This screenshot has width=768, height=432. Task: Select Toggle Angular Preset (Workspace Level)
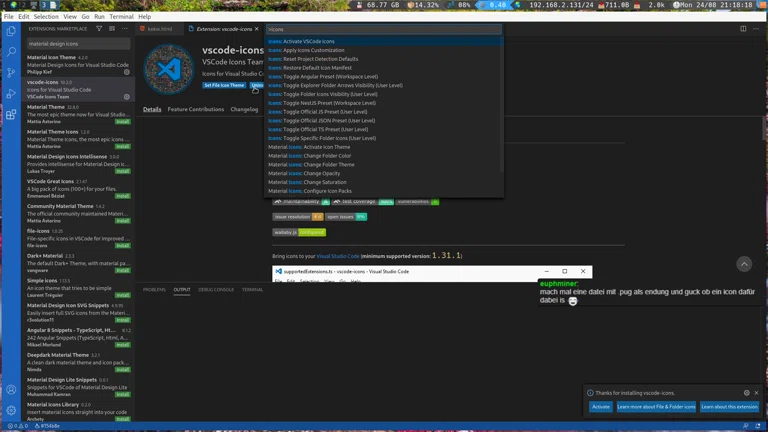click(384, 77)
